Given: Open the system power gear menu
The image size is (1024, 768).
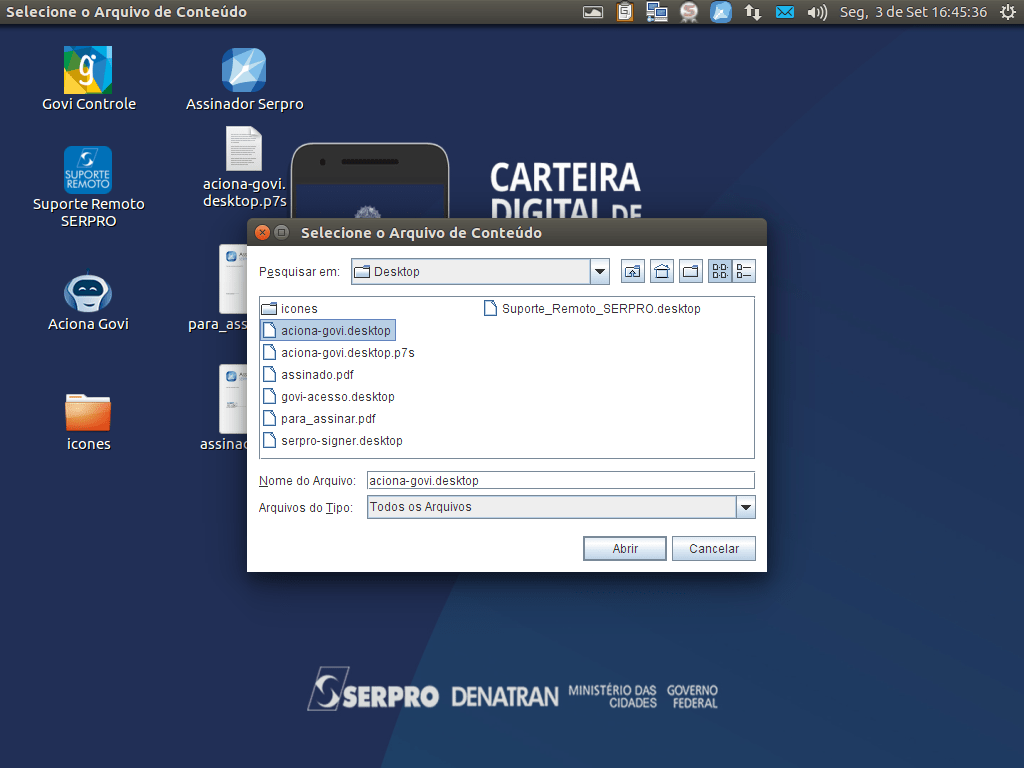Looking at the screenshot, I should coord(1008,12).
